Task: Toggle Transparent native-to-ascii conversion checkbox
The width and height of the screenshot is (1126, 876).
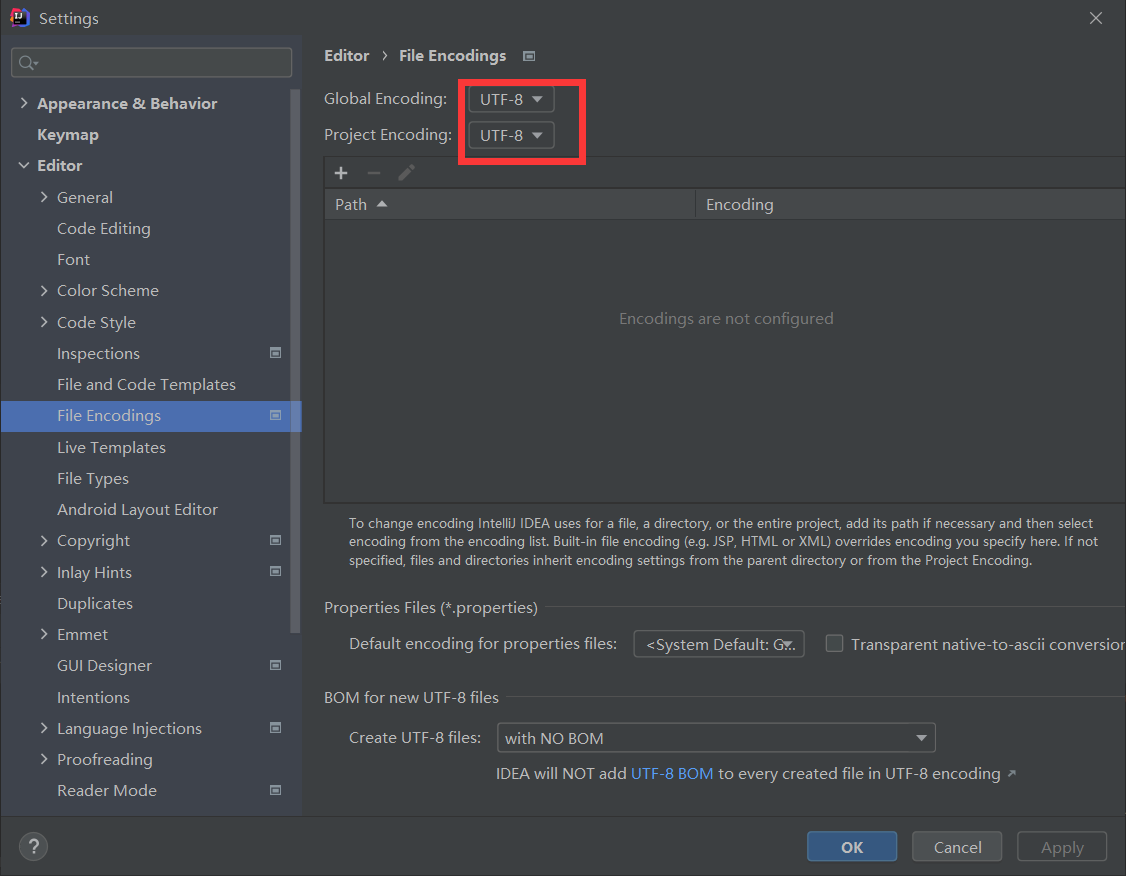Action: click(834, 643)
